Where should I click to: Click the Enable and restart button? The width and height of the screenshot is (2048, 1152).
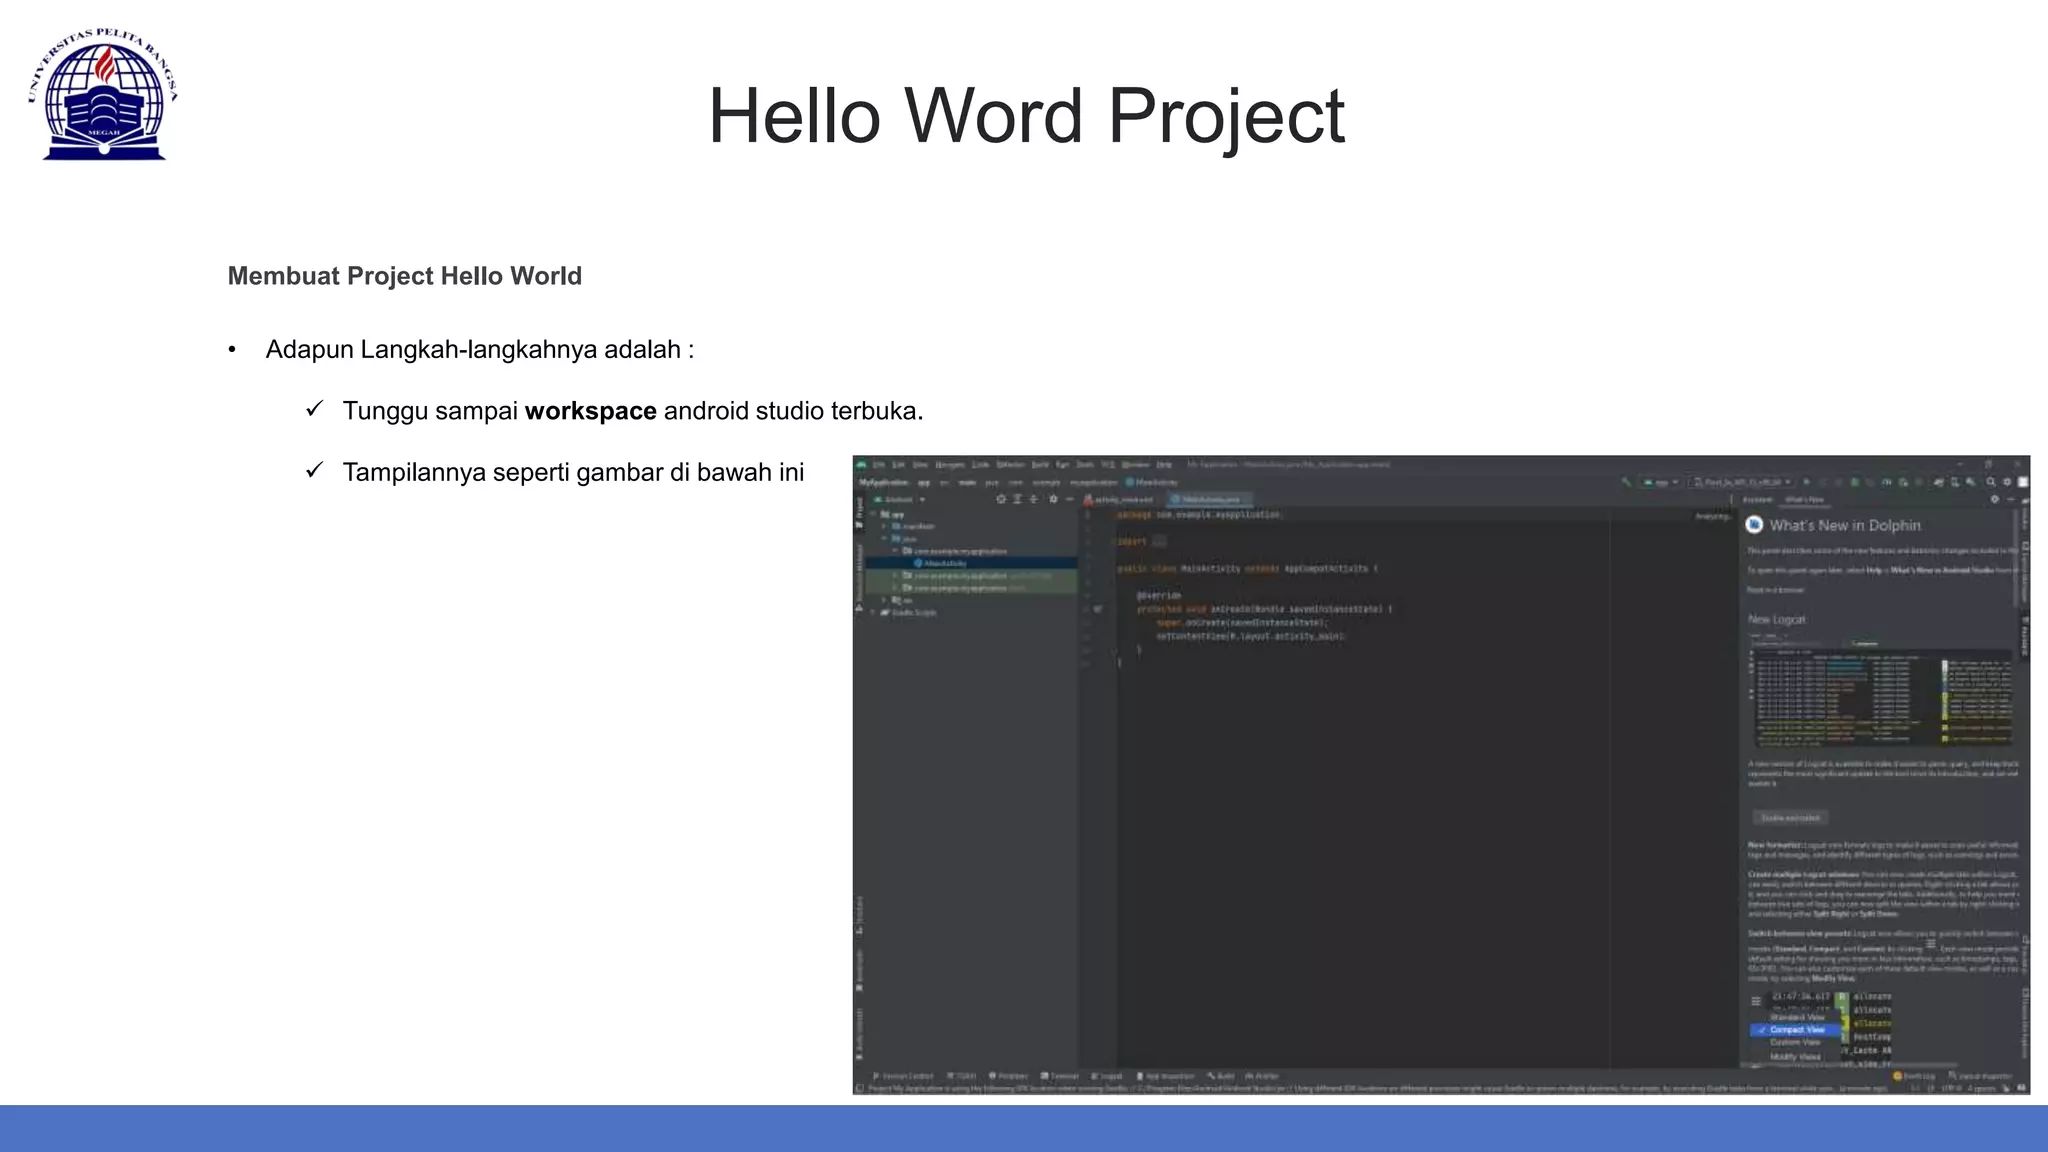1790,818
